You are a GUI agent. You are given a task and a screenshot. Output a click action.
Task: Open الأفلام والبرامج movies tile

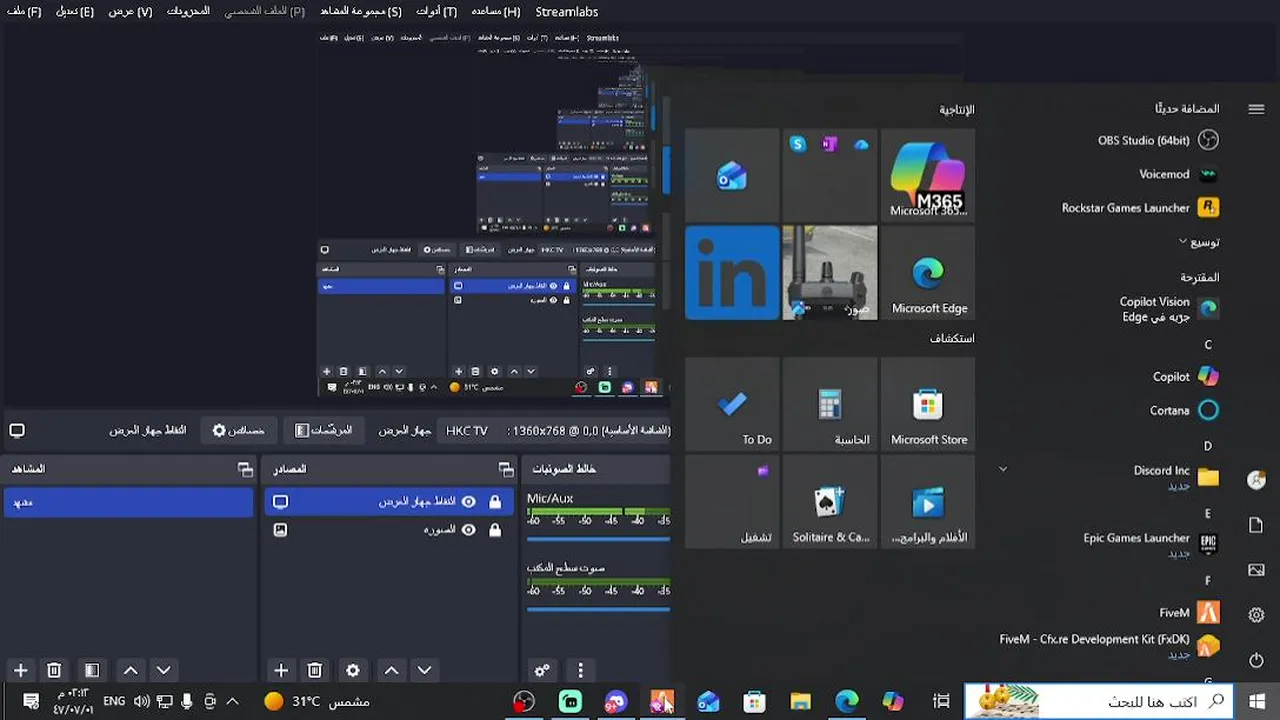[928, 502]
